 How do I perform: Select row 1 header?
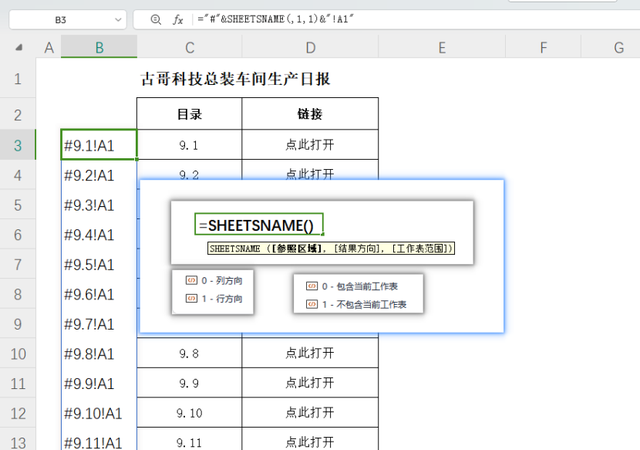click(18, 78)
